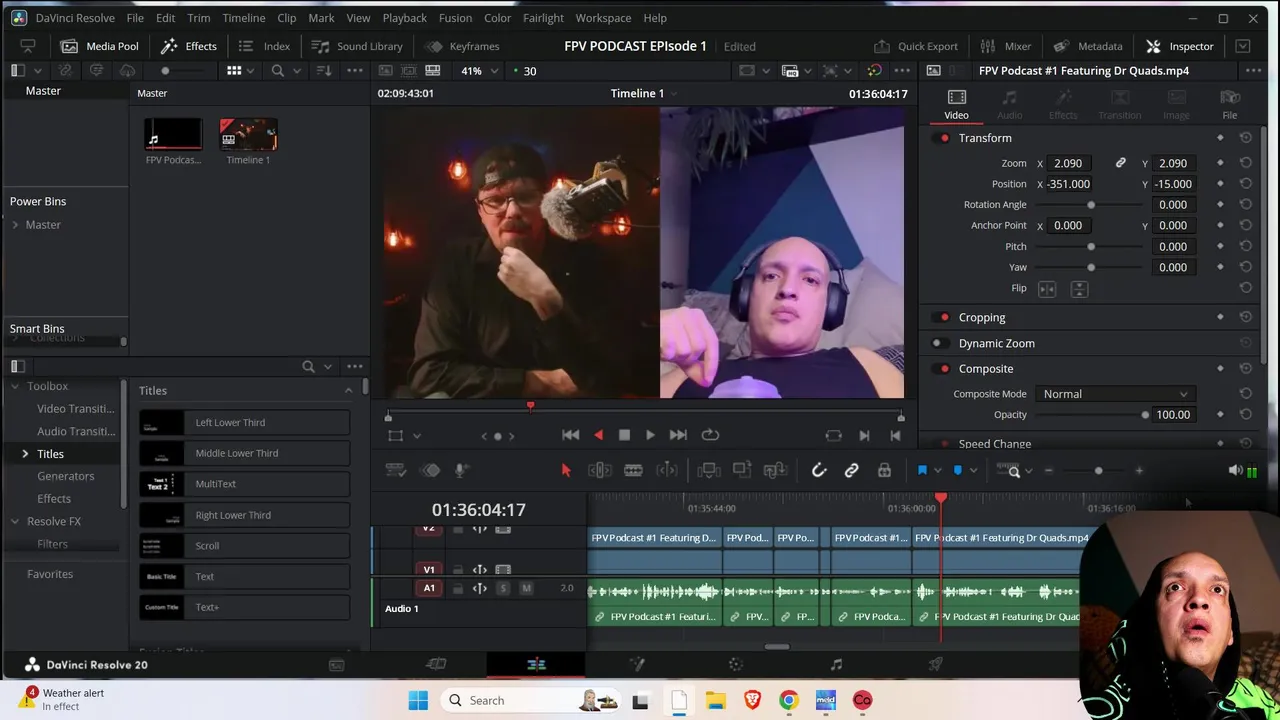The width and height of the screenshot is (1280, 720).
Task: Click the search magnifier in Effects panel
Action: tap(308, 367)
